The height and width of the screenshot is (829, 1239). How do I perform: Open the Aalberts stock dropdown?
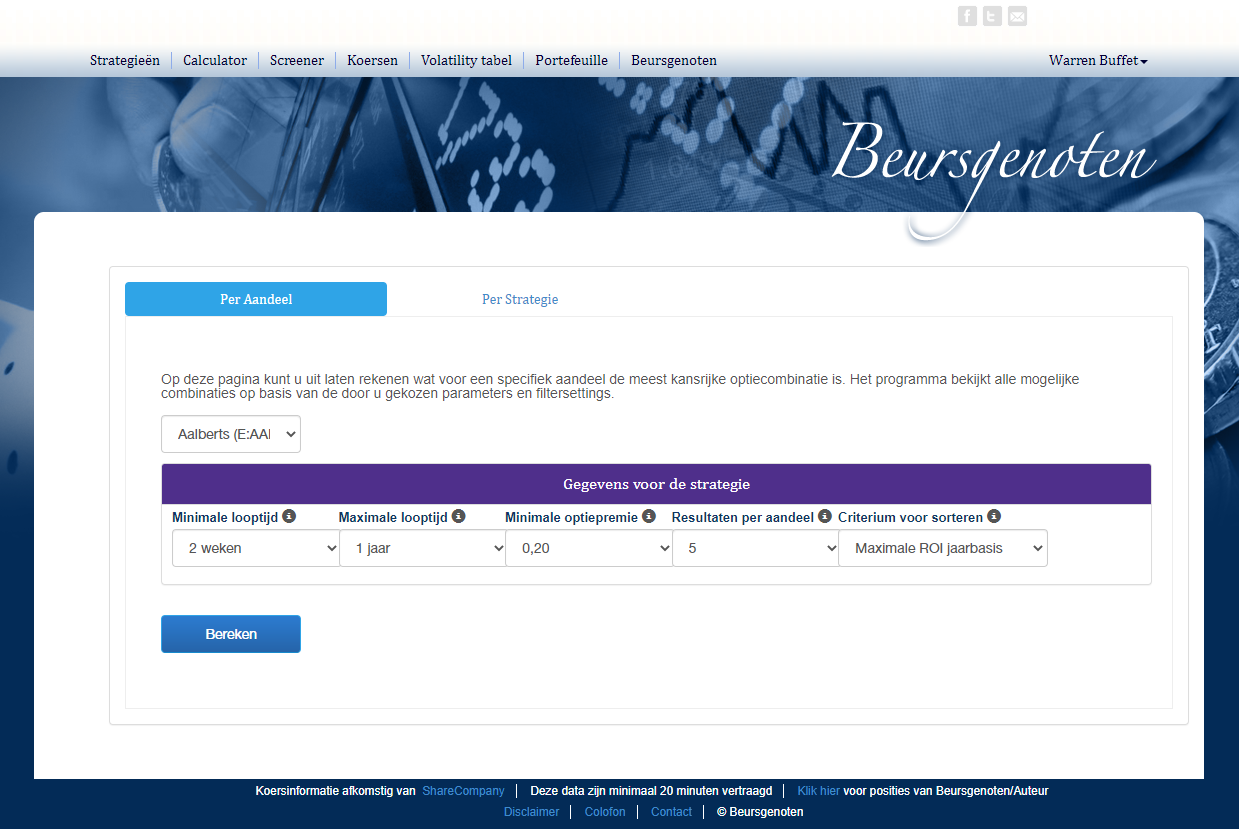231,434
